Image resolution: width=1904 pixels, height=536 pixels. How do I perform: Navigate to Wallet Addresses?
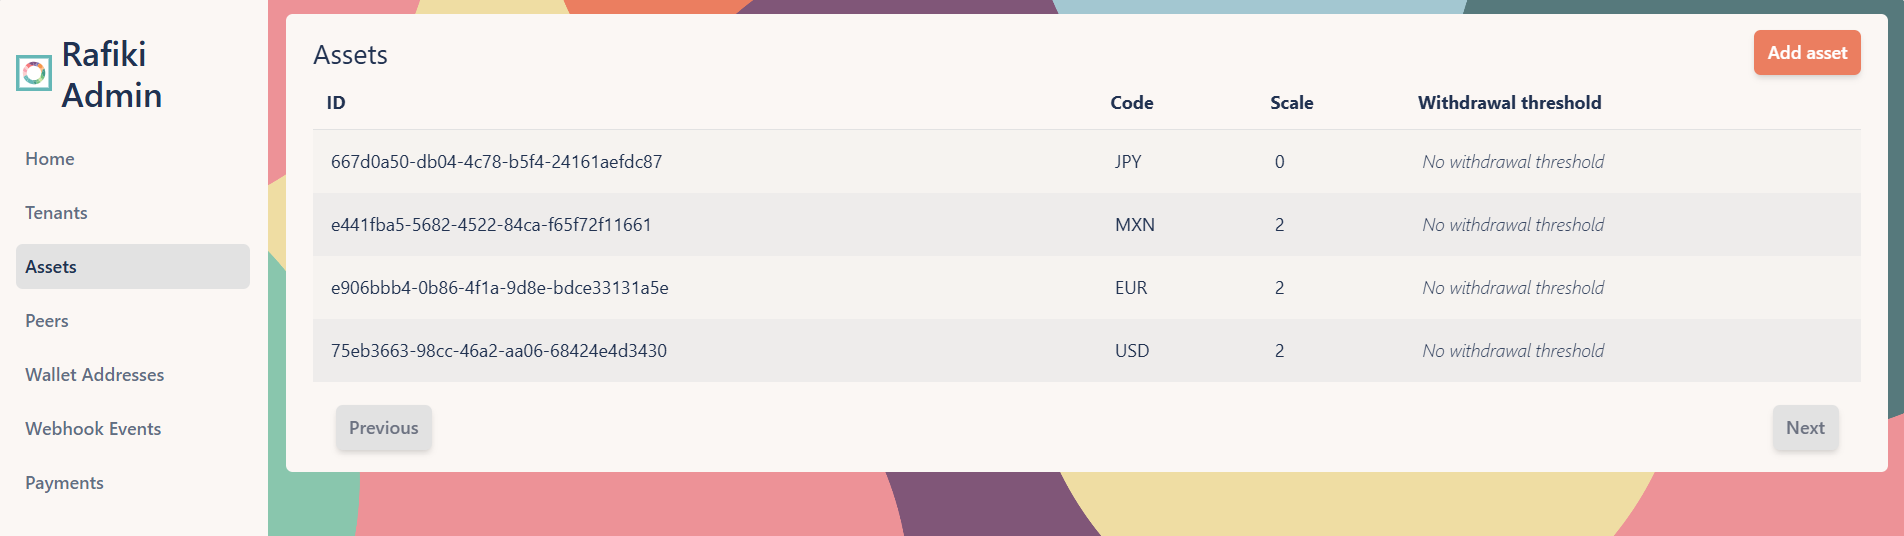tap(95, 375)
